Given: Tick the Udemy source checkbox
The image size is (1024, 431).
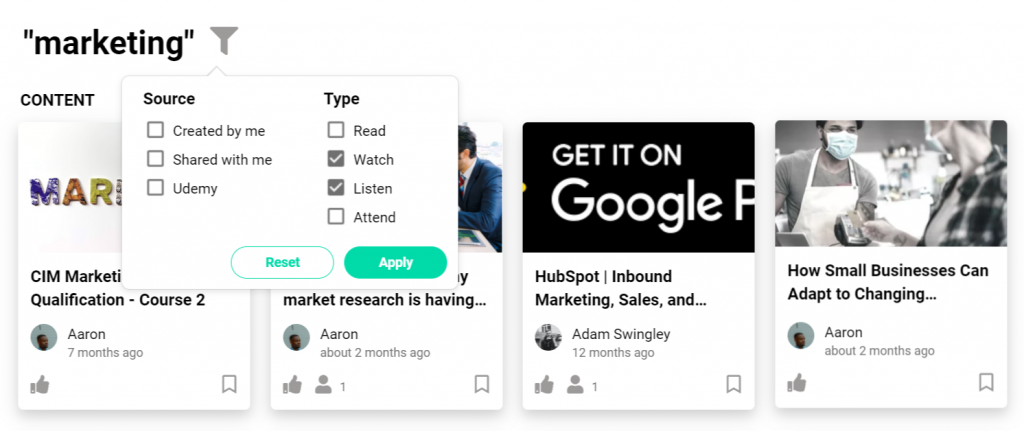Looking at the screenshot, I should point(155,188).
